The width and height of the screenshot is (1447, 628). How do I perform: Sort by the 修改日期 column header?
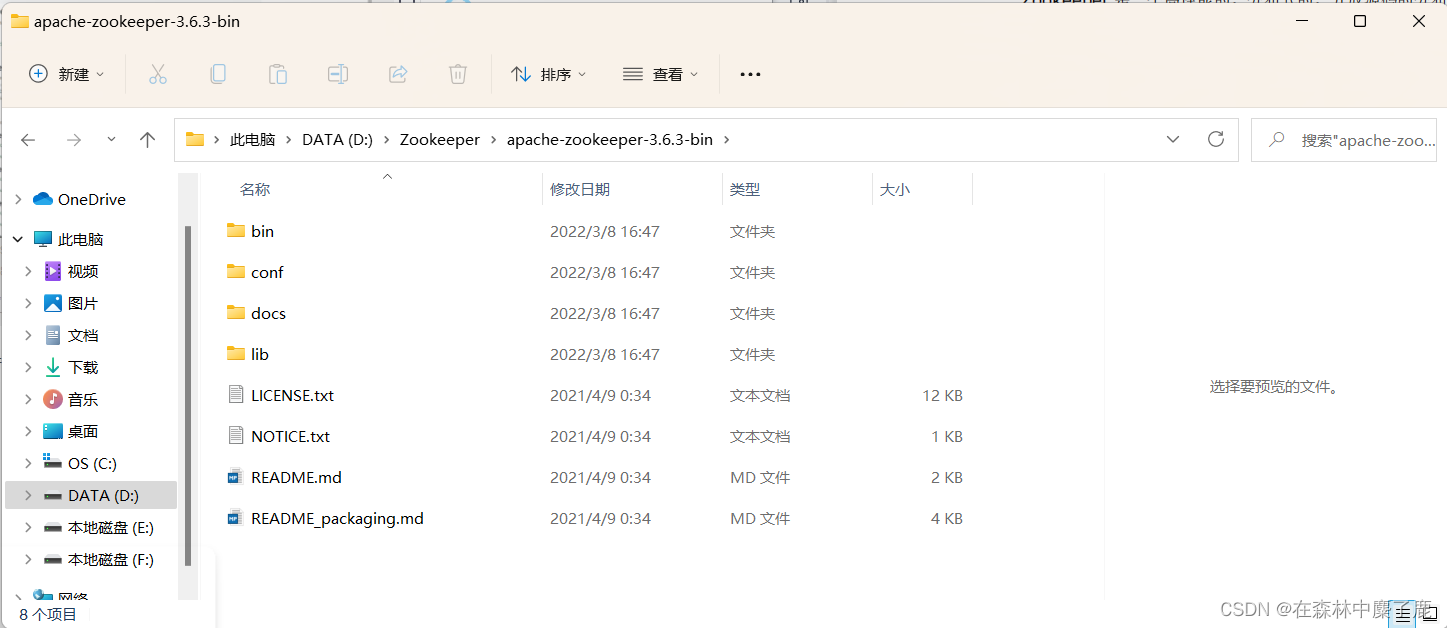580,189
